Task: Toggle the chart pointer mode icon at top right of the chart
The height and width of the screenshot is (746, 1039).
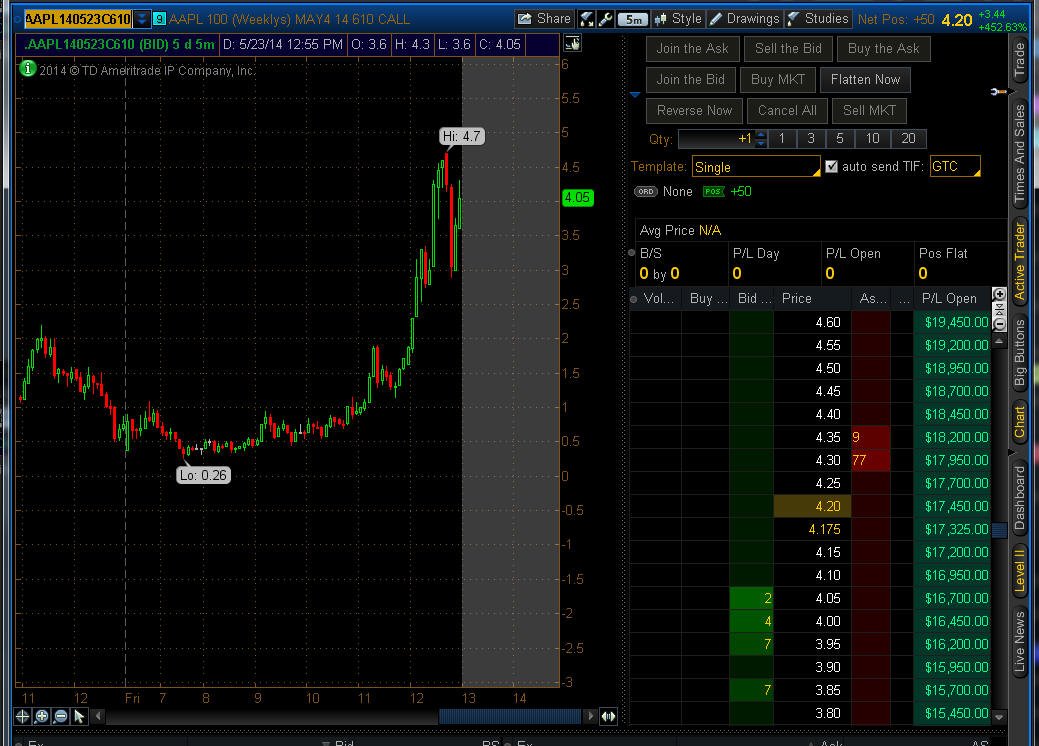Action: tap(572, 44)
